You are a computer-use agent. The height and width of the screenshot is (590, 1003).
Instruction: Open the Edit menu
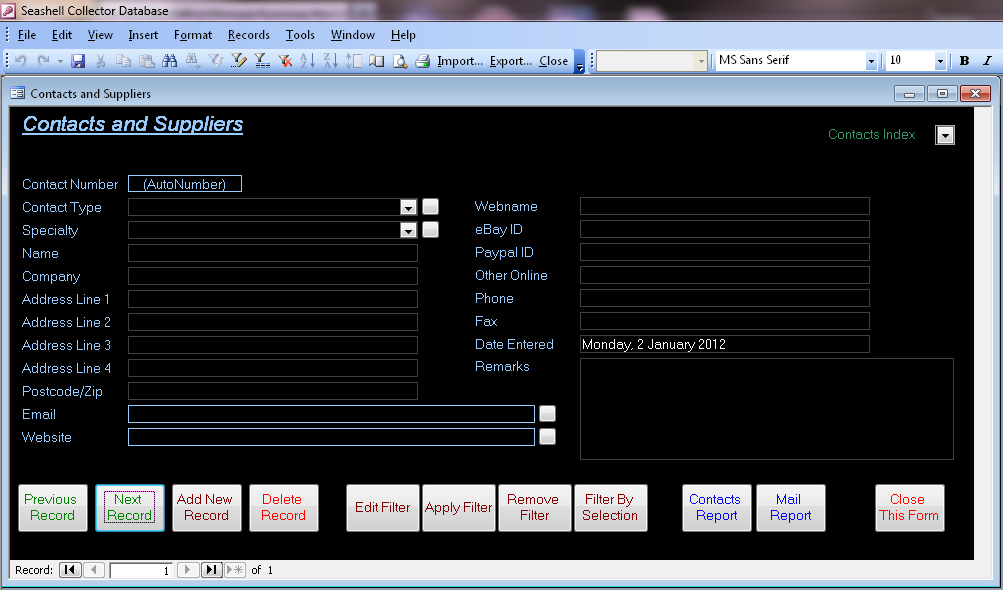[x=61, y=35]
